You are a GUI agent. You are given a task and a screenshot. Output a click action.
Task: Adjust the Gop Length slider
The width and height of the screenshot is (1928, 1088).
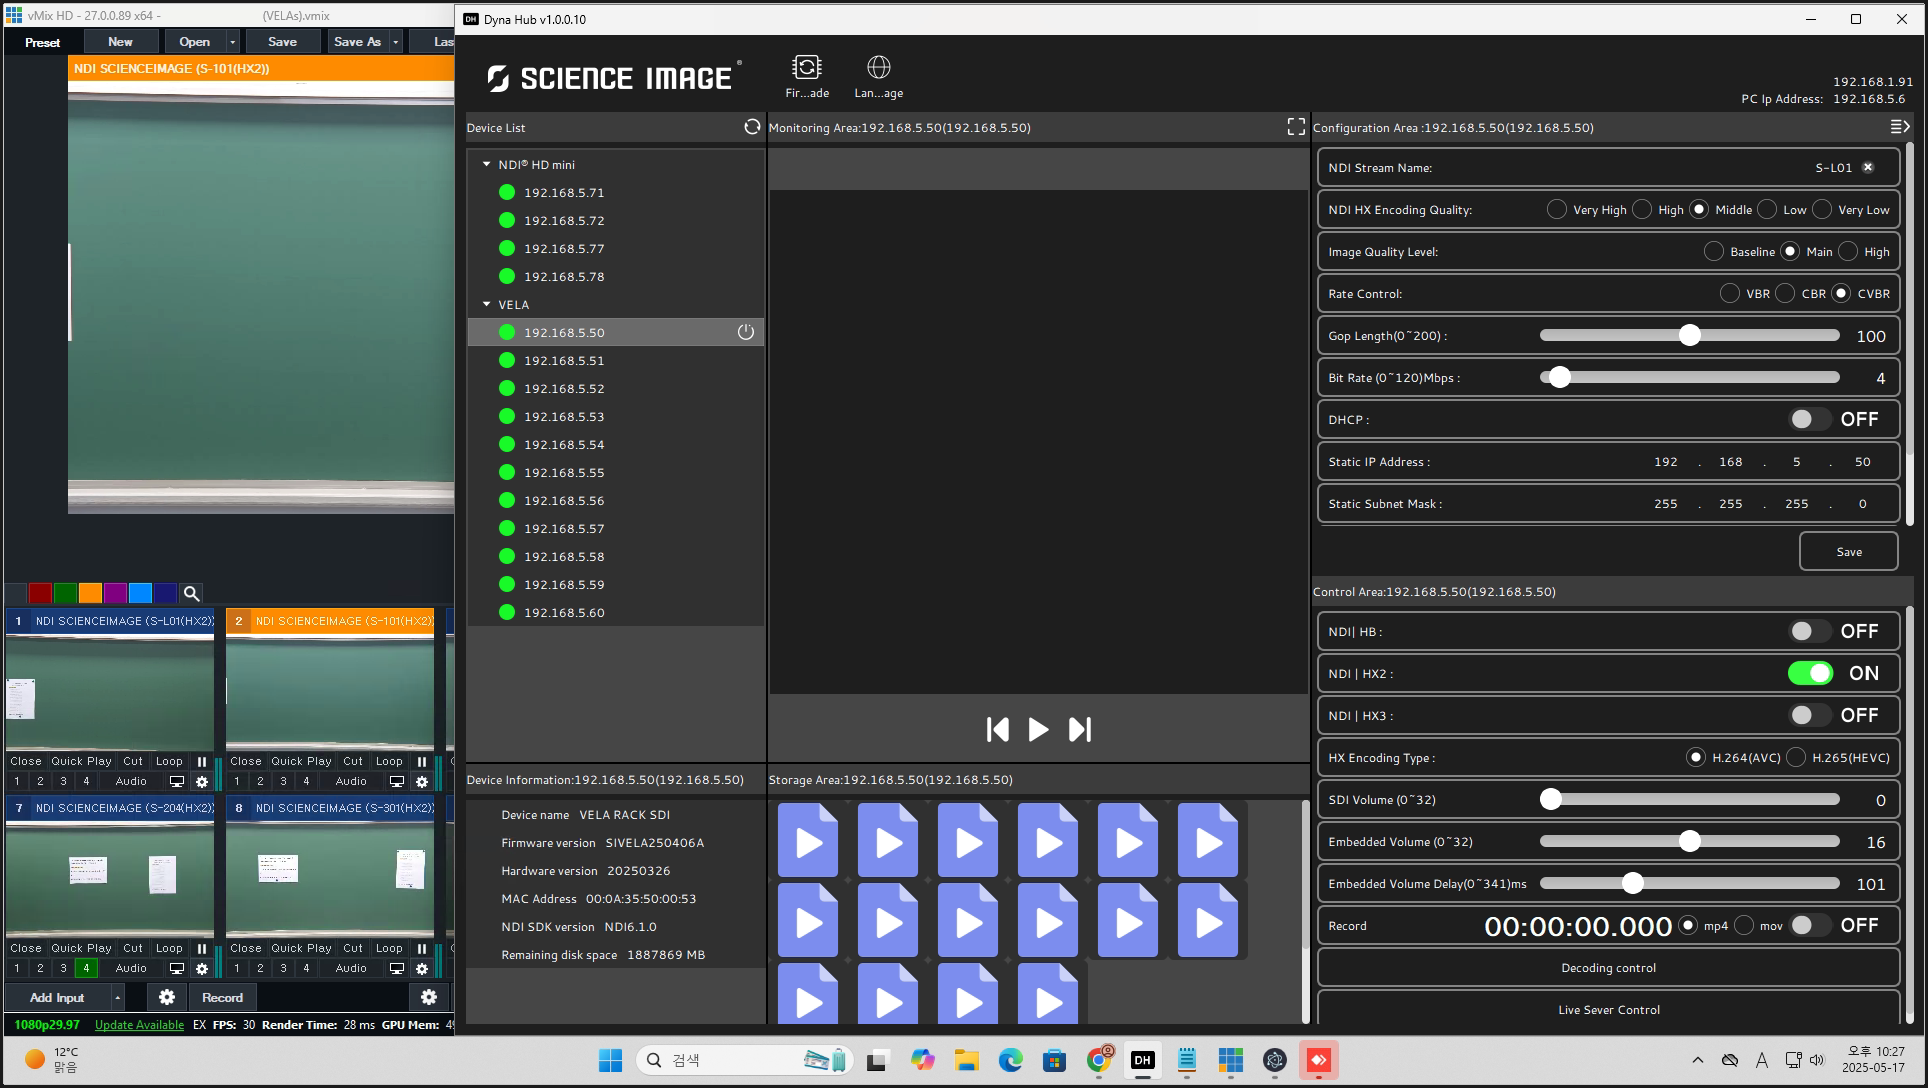coord(1689,335)
